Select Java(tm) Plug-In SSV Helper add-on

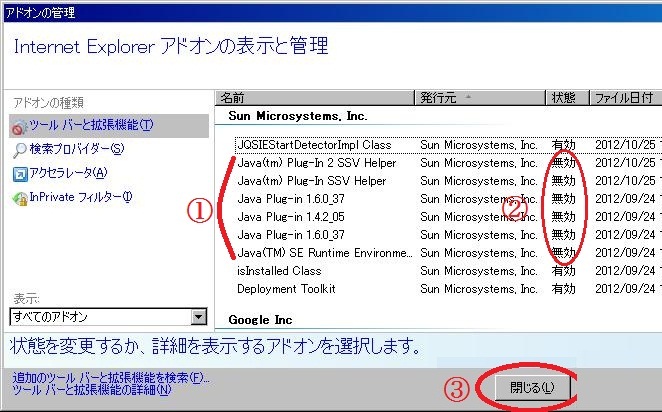click(311, 181)
